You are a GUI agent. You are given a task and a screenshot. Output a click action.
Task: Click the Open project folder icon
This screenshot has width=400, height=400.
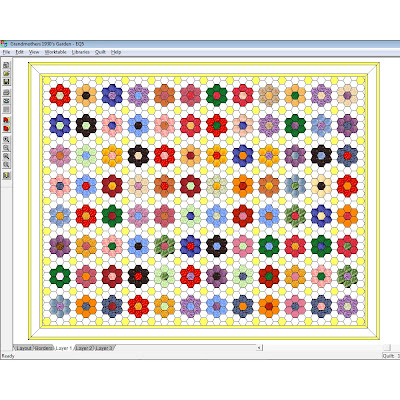pos(6,73)
